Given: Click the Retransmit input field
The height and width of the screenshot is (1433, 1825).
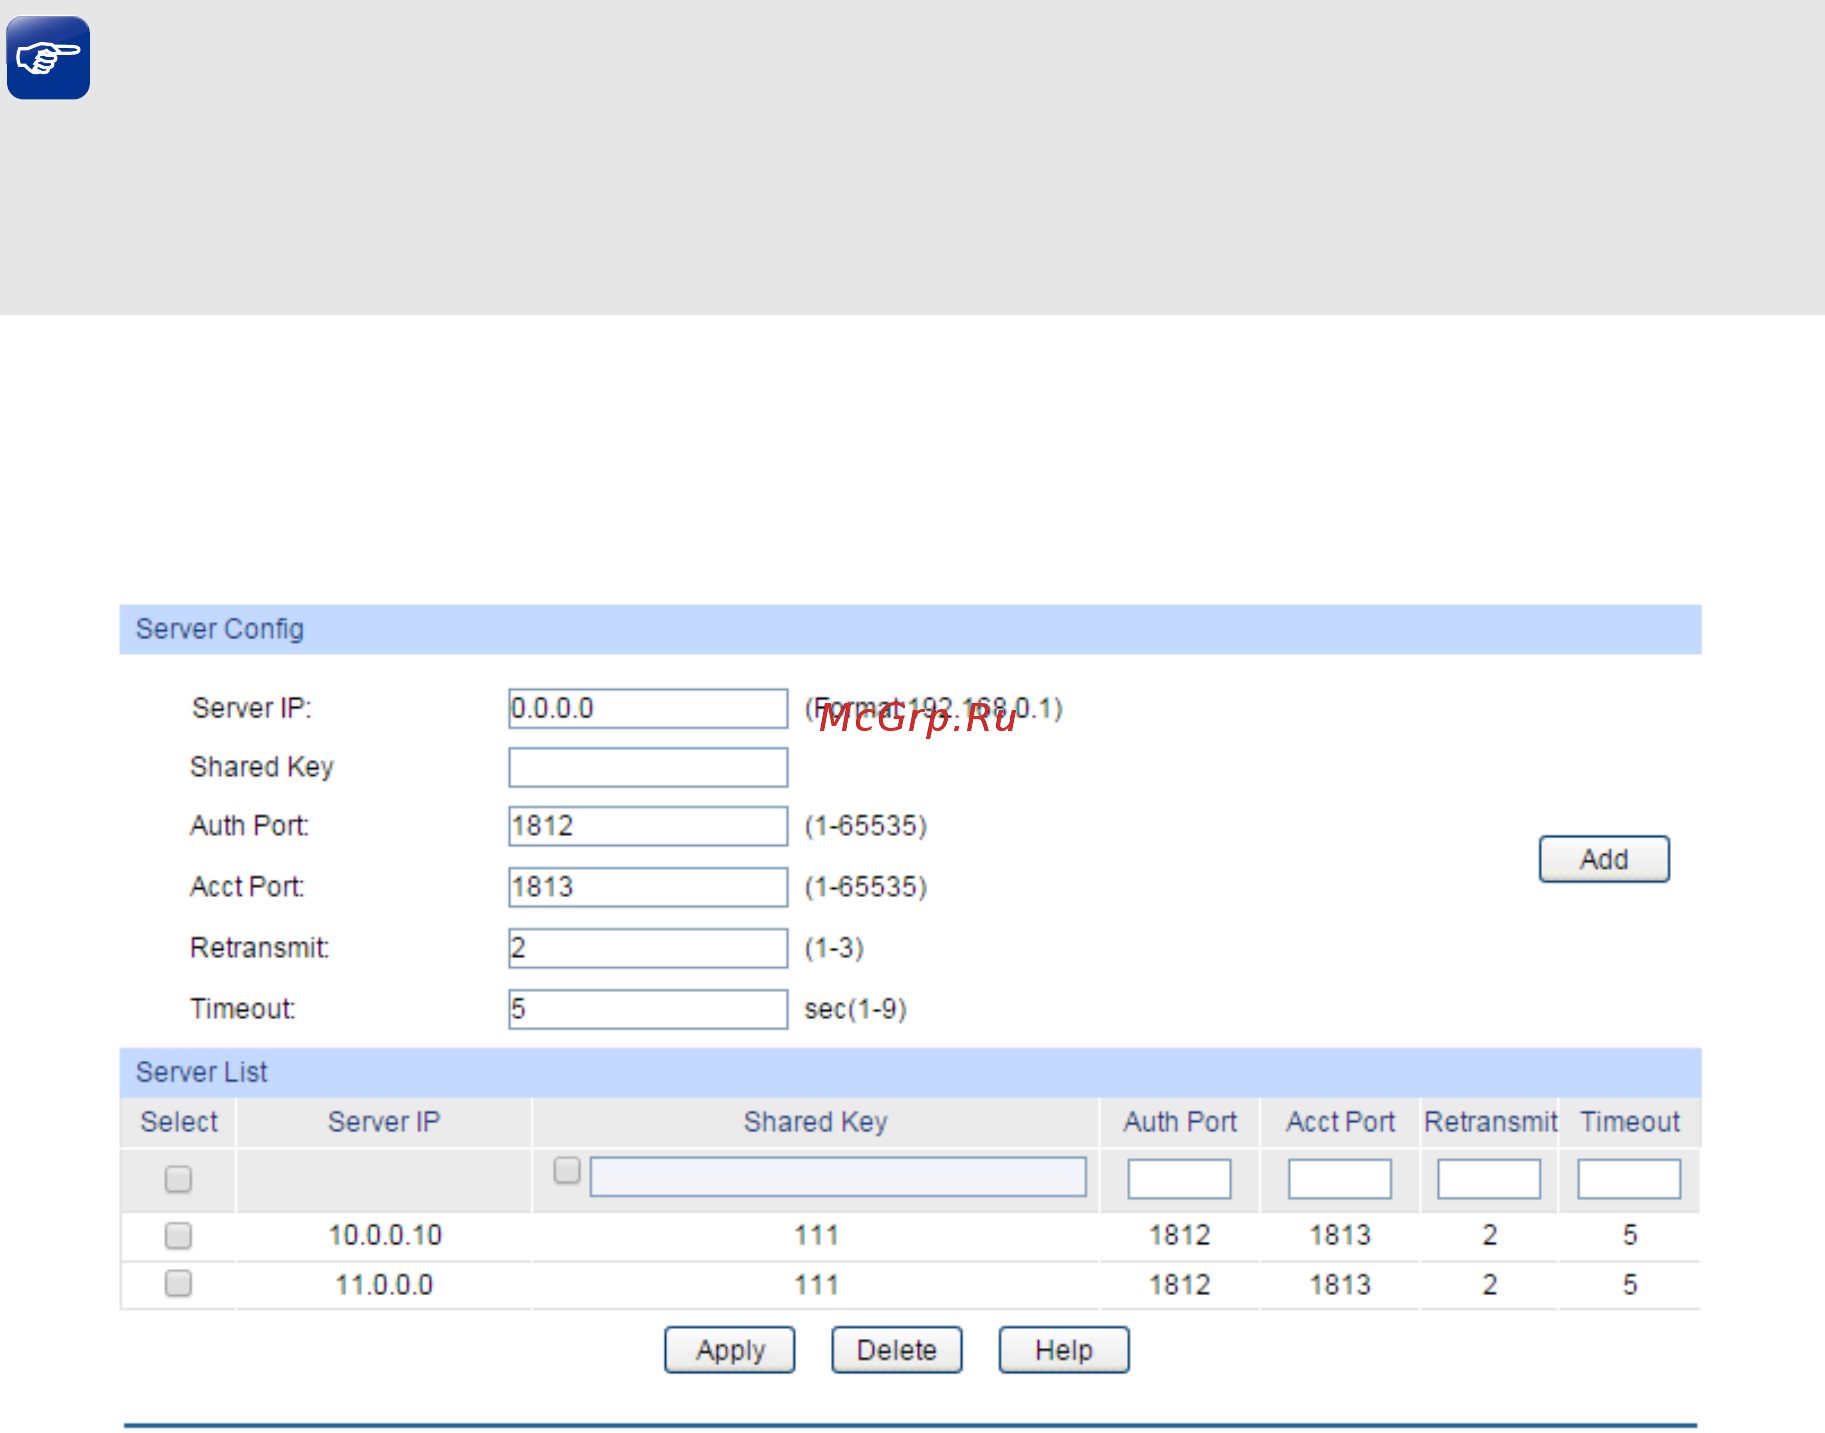Looking at the screenshot, I should pos(648,948).
